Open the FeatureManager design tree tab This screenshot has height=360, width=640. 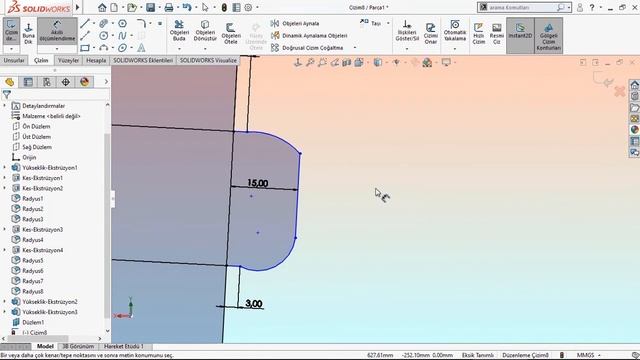click(x=9, y=82)
